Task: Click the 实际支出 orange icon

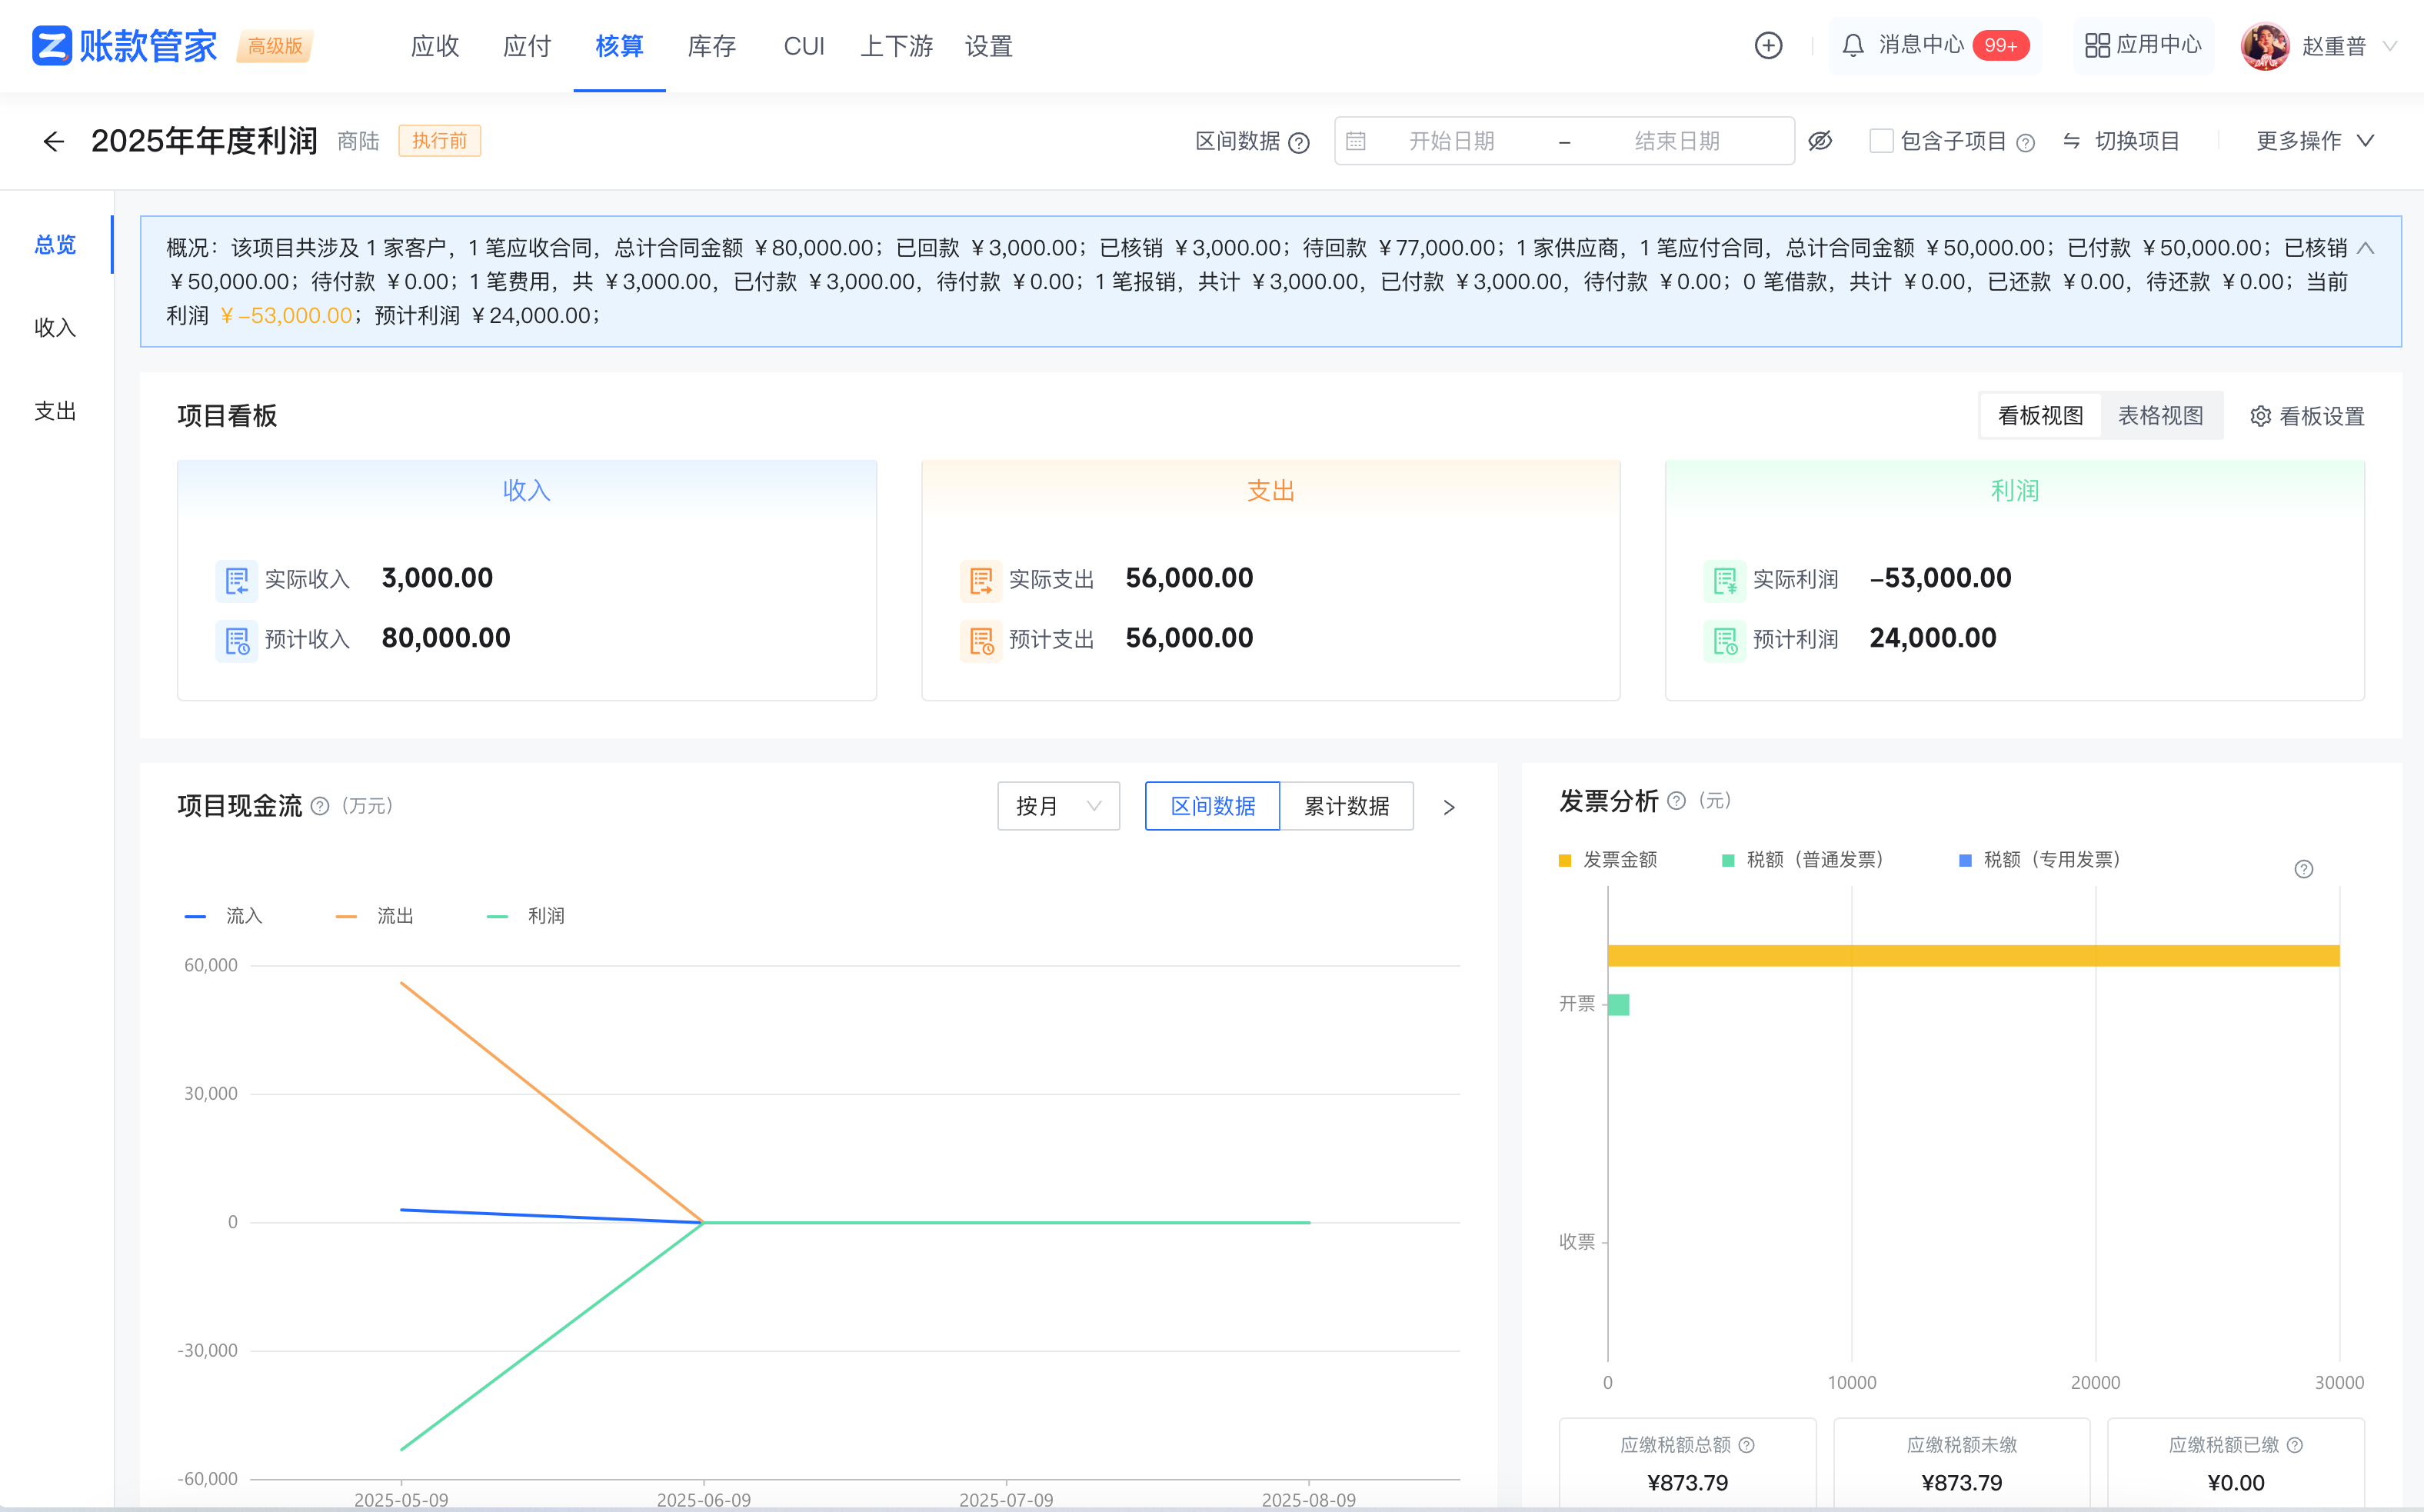Action: tap(981, 580)
